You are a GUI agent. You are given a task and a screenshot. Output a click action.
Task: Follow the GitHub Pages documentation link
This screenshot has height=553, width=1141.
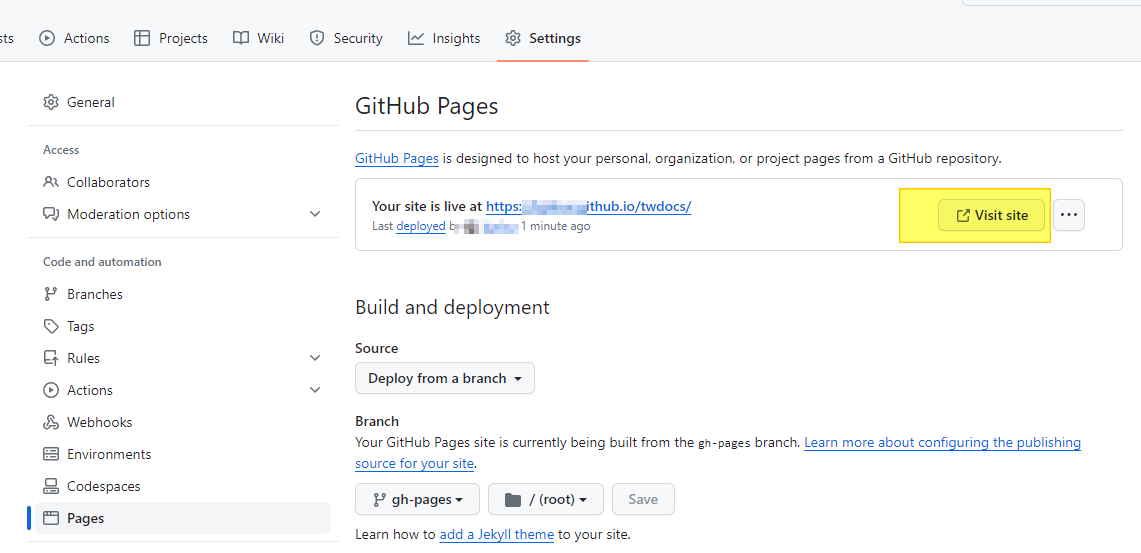[397, 158]
